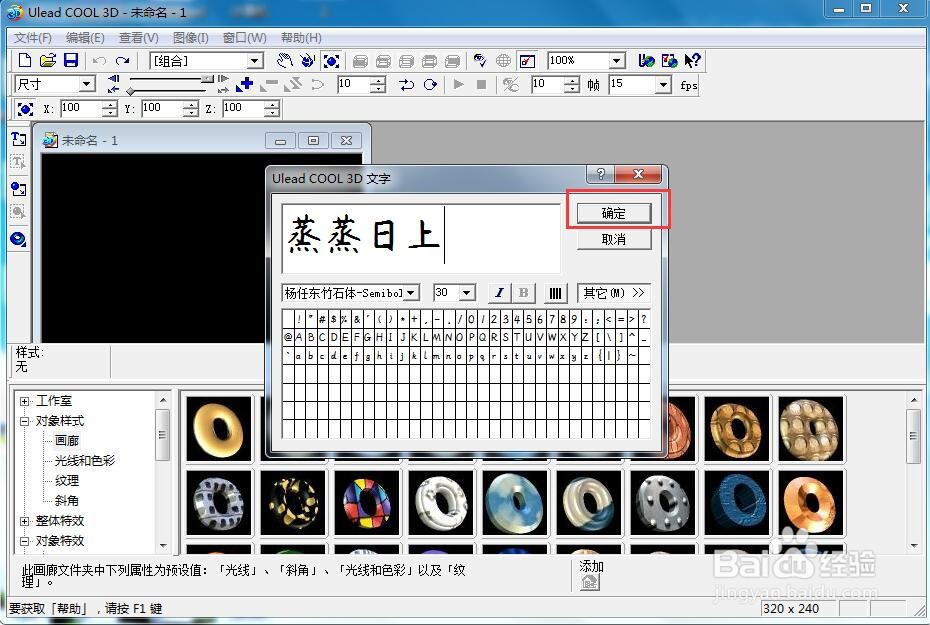Click the Insert Text icon in left toolbar
This screenshot has height=625, width=930.
click(x=18, y=139)
